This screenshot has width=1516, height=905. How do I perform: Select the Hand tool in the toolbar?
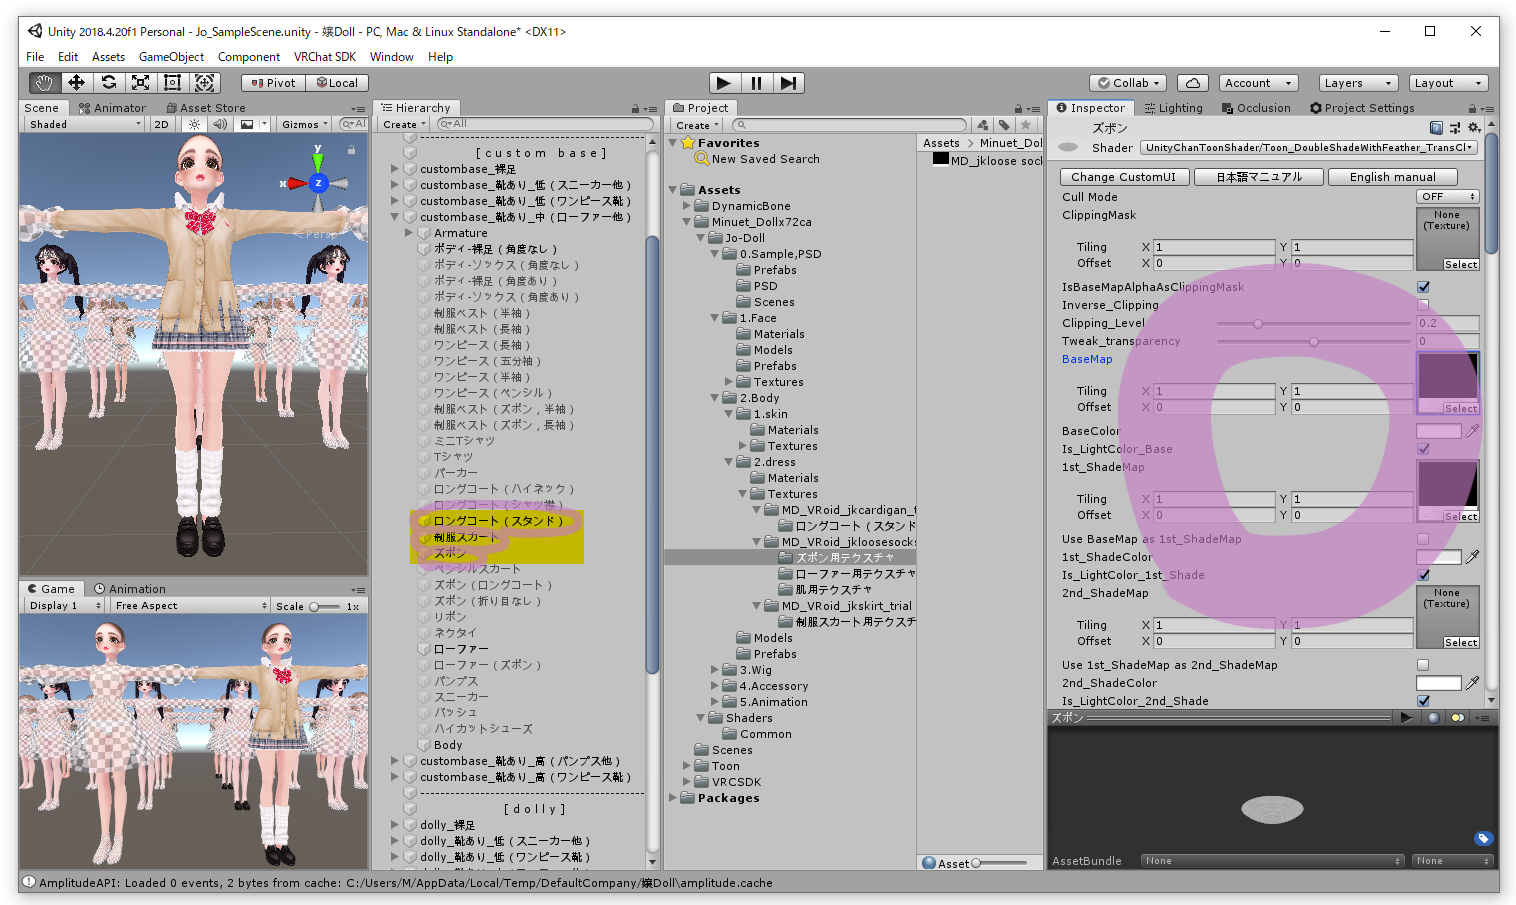tap(43, 83)
